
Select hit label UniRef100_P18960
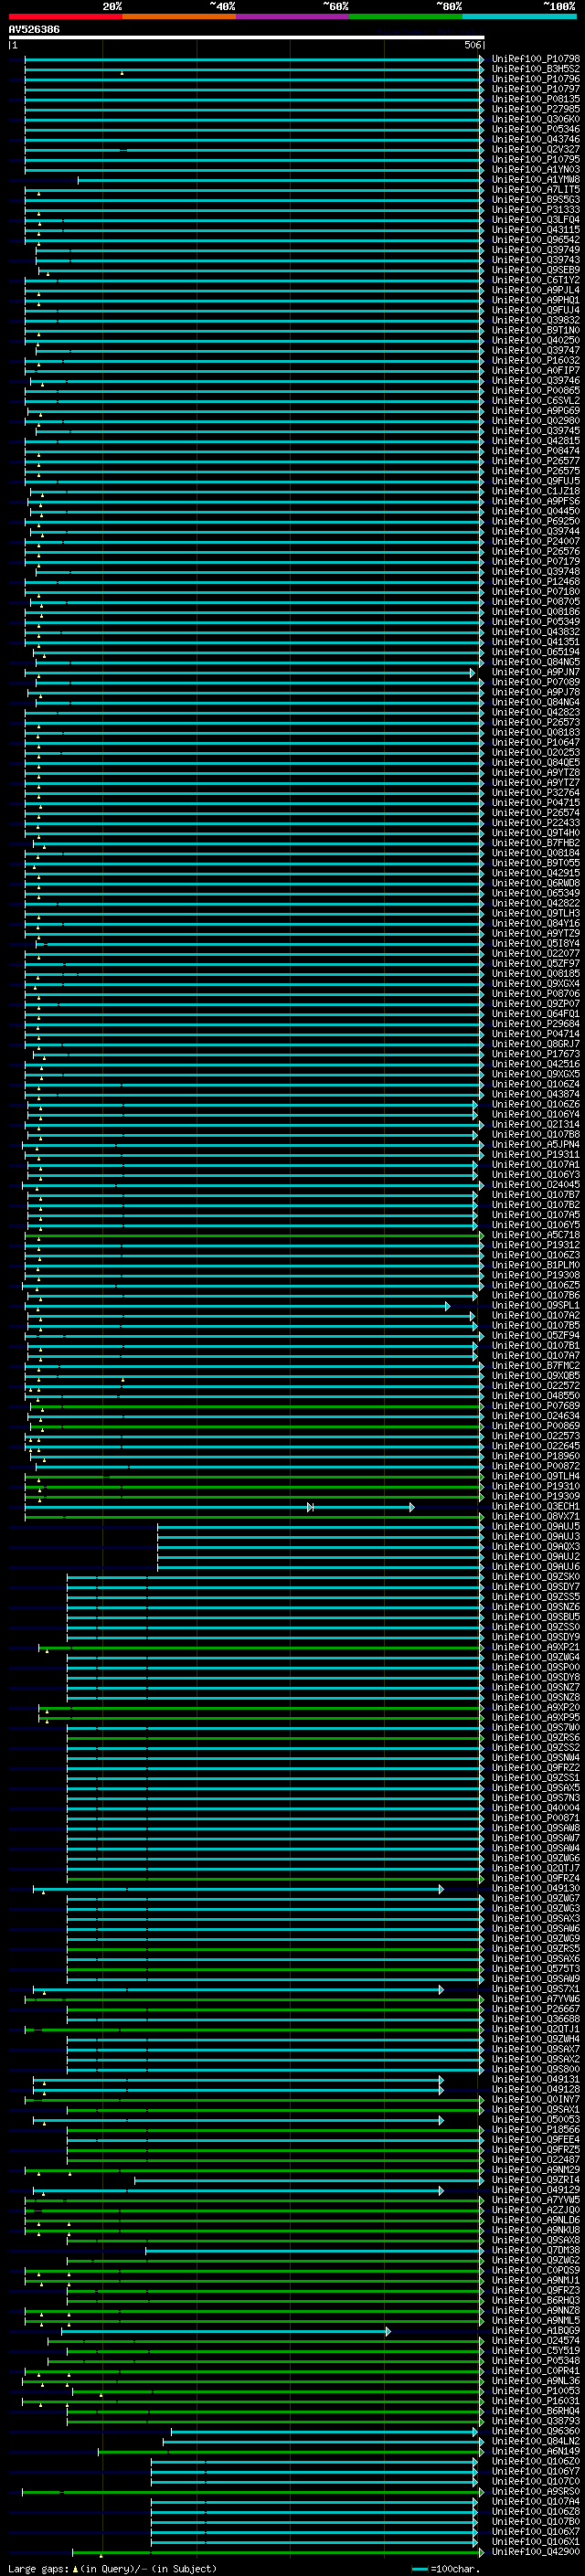click(x=536, y=1455)
